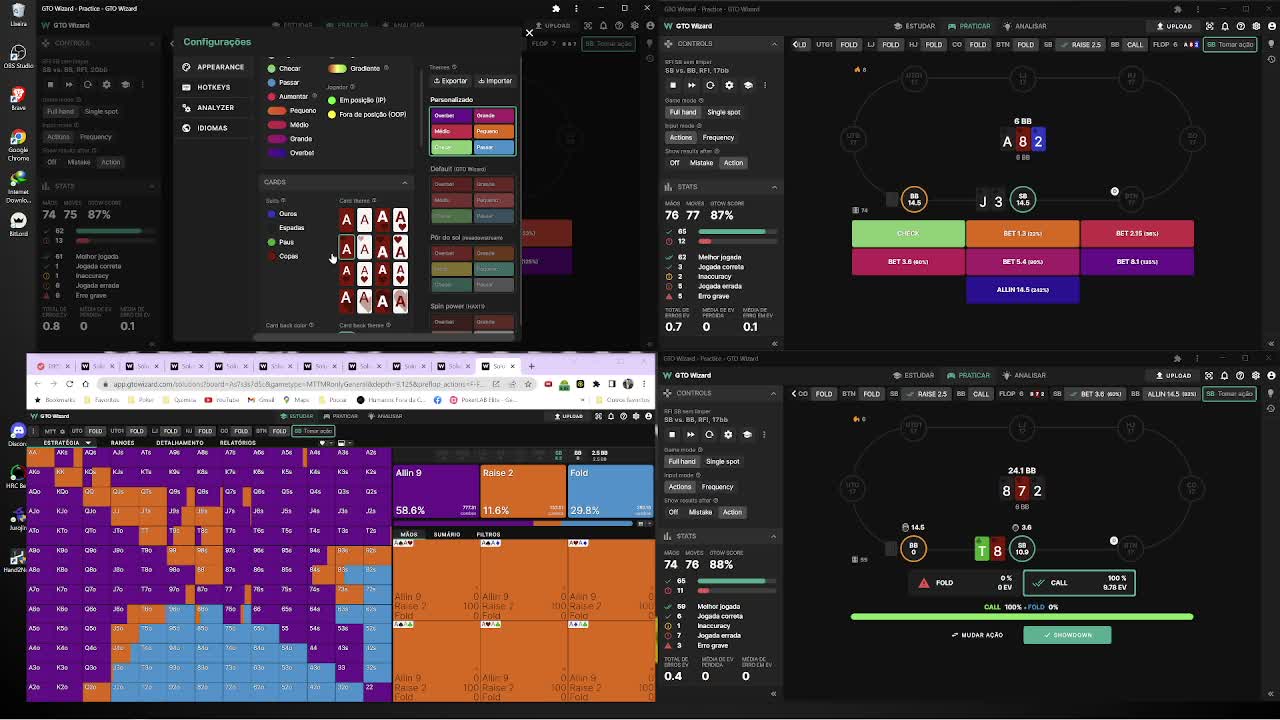Set show results to Mistake in top-right window
1280x720 pixels.
(x=701, y=163)
